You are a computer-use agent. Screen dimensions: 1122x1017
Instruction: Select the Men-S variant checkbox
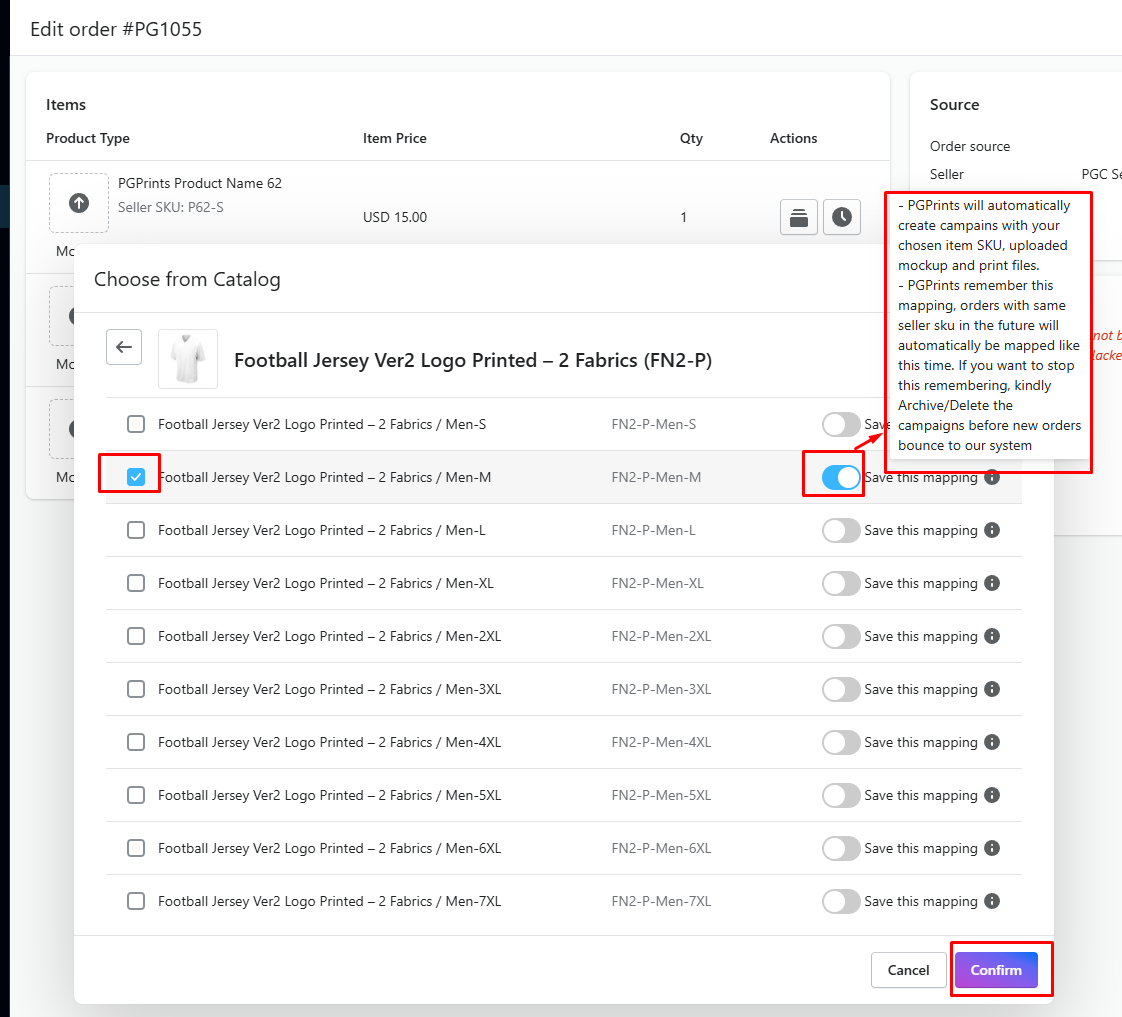[136, 425]
